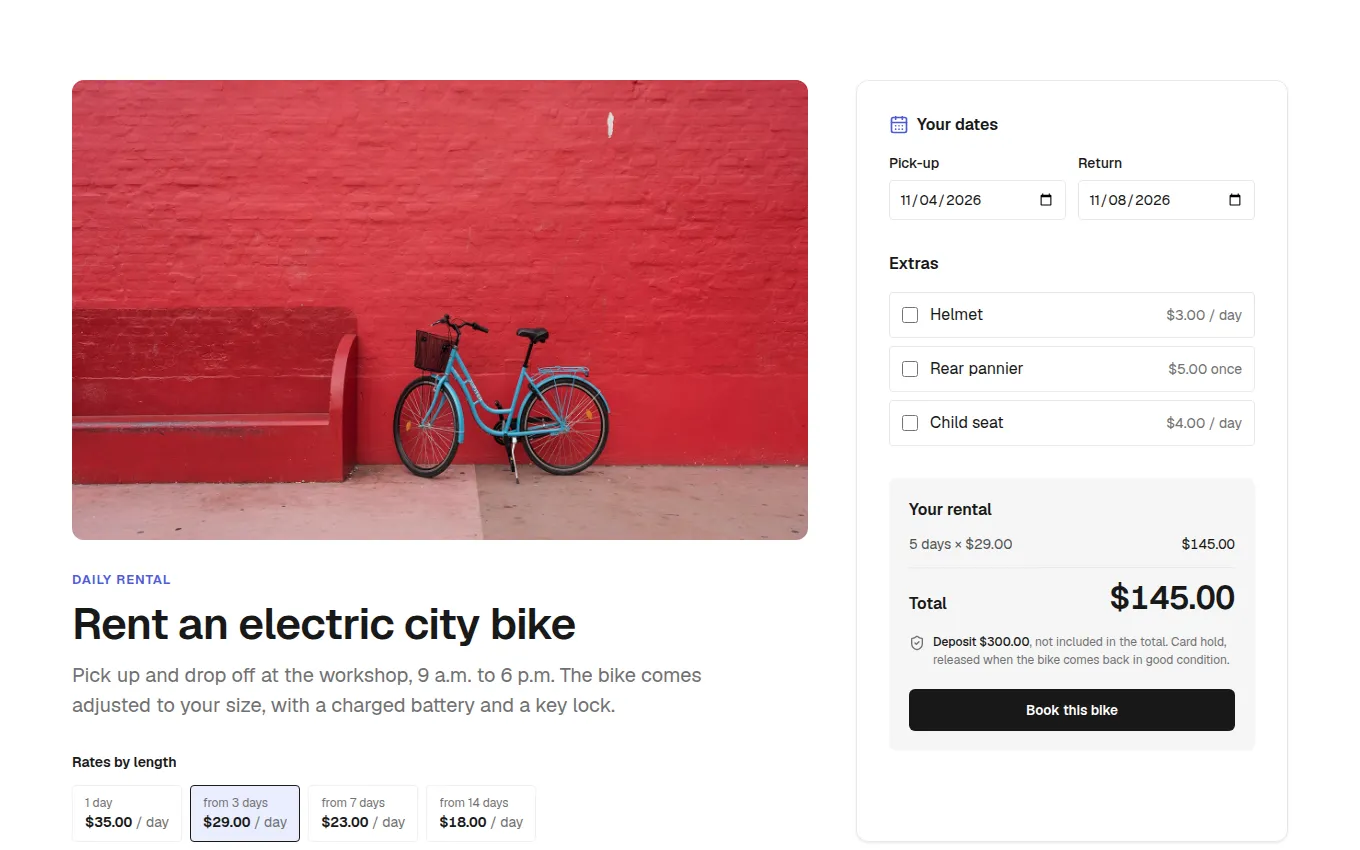Click the Return date field
The image size is (1360, 850).
tap(1166, 200)
